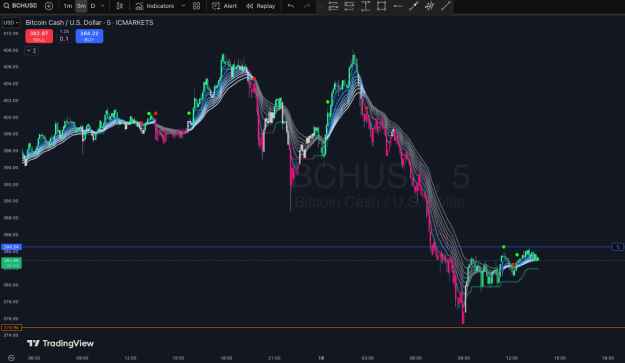Click the 19 date label on time axis
The height and width of the screenshot is (363, 625).
pos(321,358)
